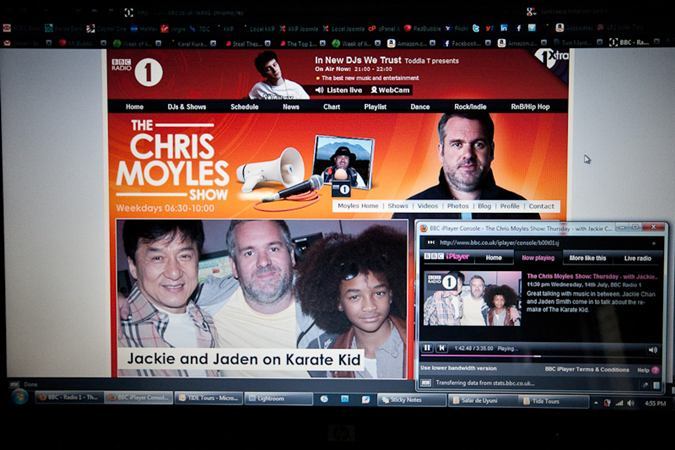This screenshot has height=450, width=675.
Task: Open the WebCam link in the header
Action: (x=390, y=90)
